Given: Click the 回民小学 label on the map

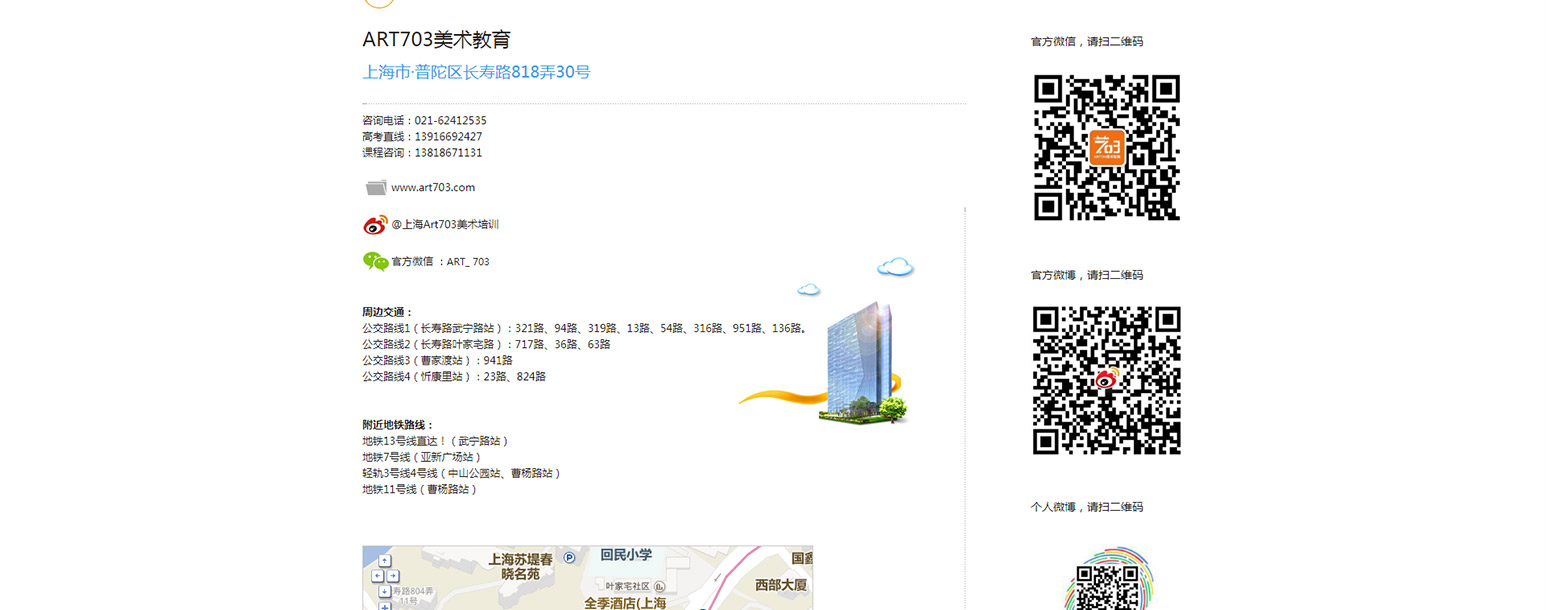Looking at the screenshot, I should [x=626, y=554].
